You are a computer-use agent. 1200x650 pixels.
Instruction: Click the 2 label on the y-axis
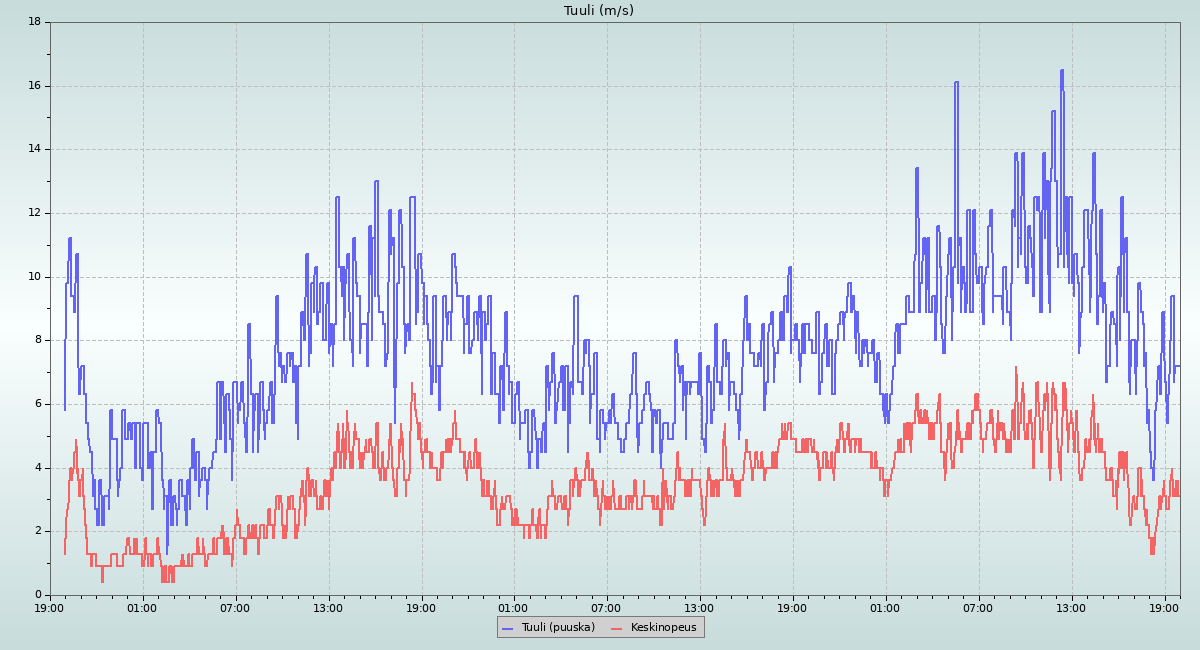(37, 531)
